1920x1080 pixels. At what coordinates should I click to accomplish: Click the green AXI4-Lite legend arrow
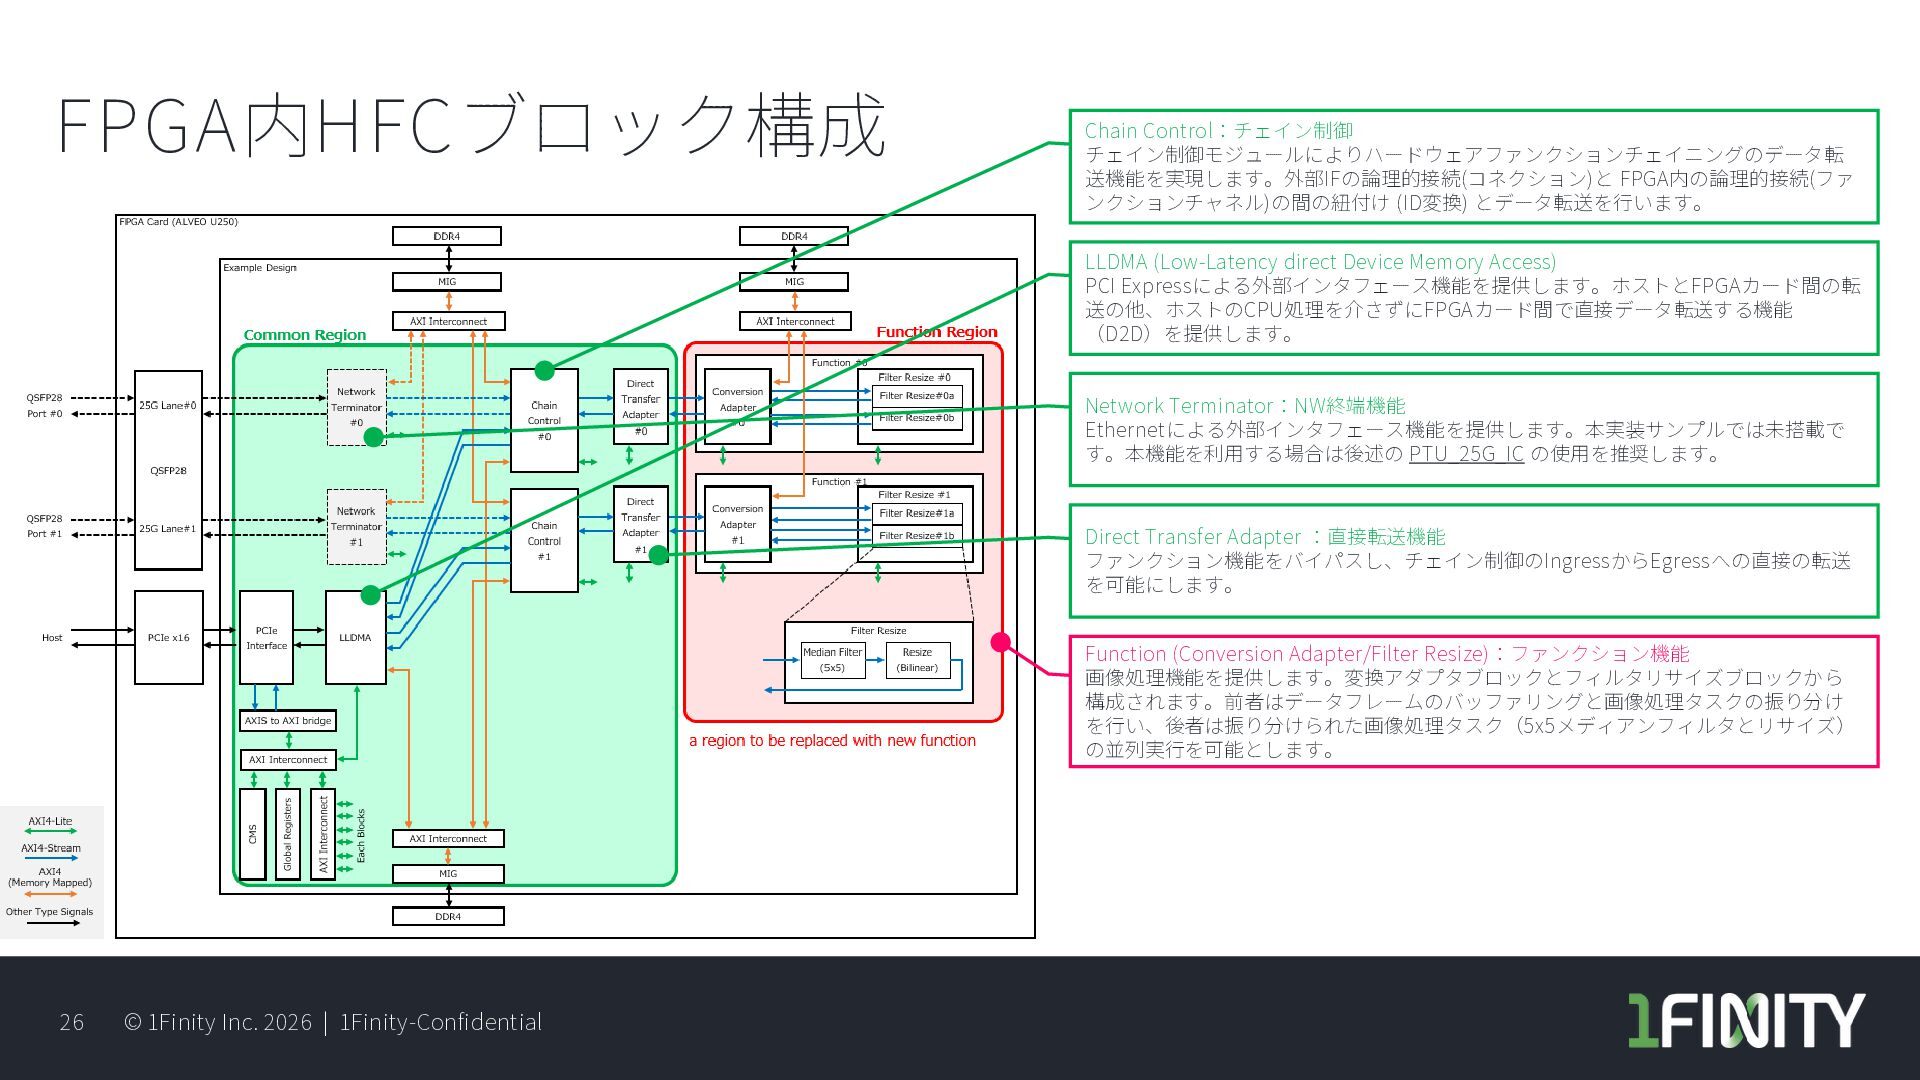click(50, 832)
